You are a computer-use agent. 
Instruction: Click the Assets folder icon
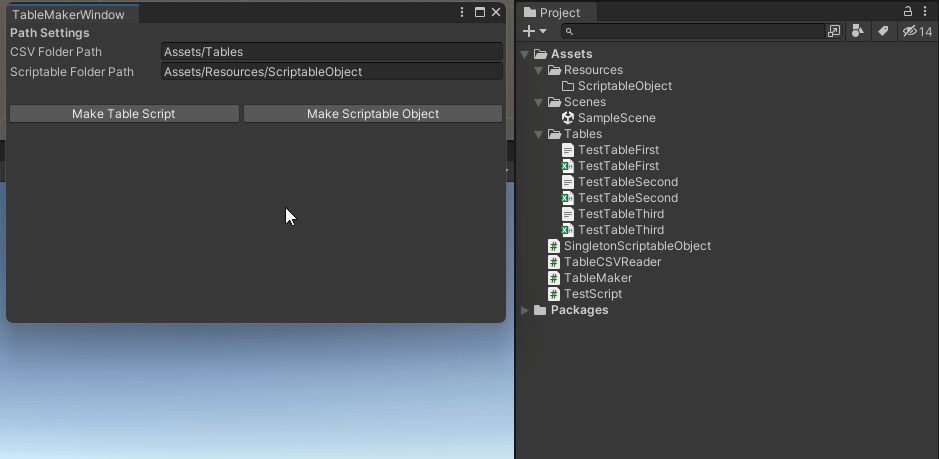[x=541, y=54]
